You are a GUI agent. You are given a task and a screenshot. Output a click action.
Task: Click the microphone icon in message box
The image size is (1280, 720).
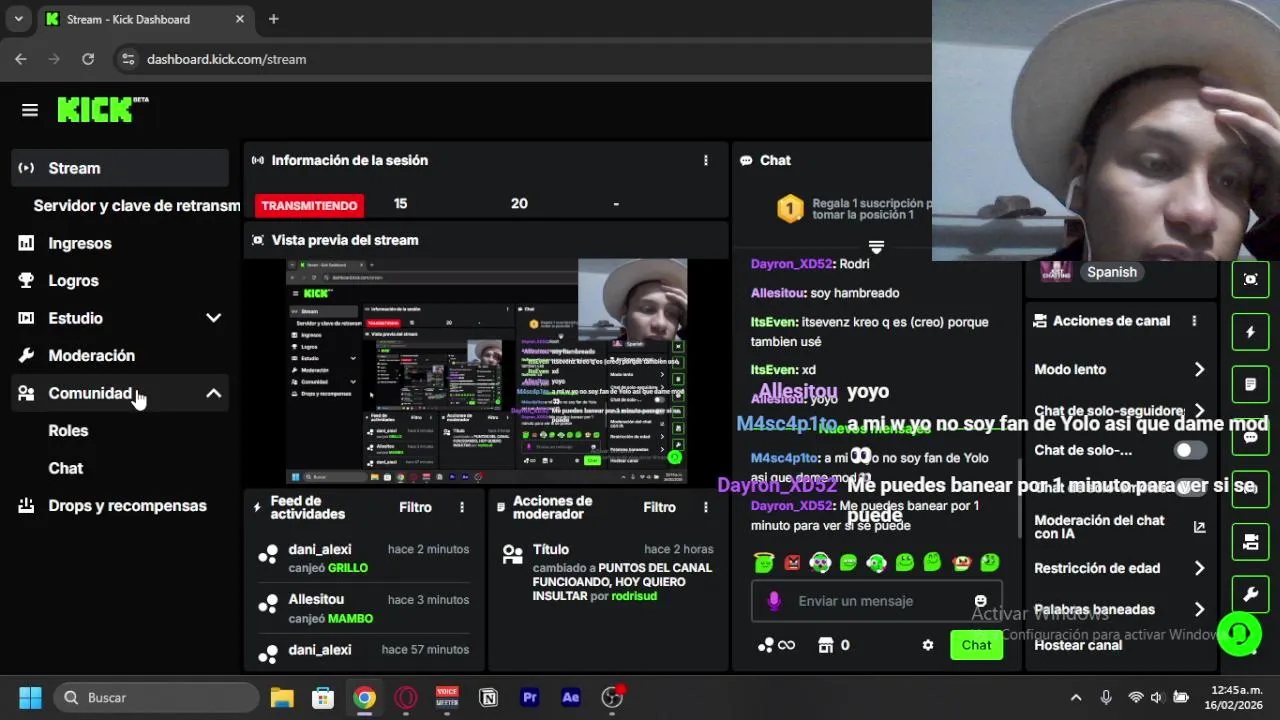773,601
